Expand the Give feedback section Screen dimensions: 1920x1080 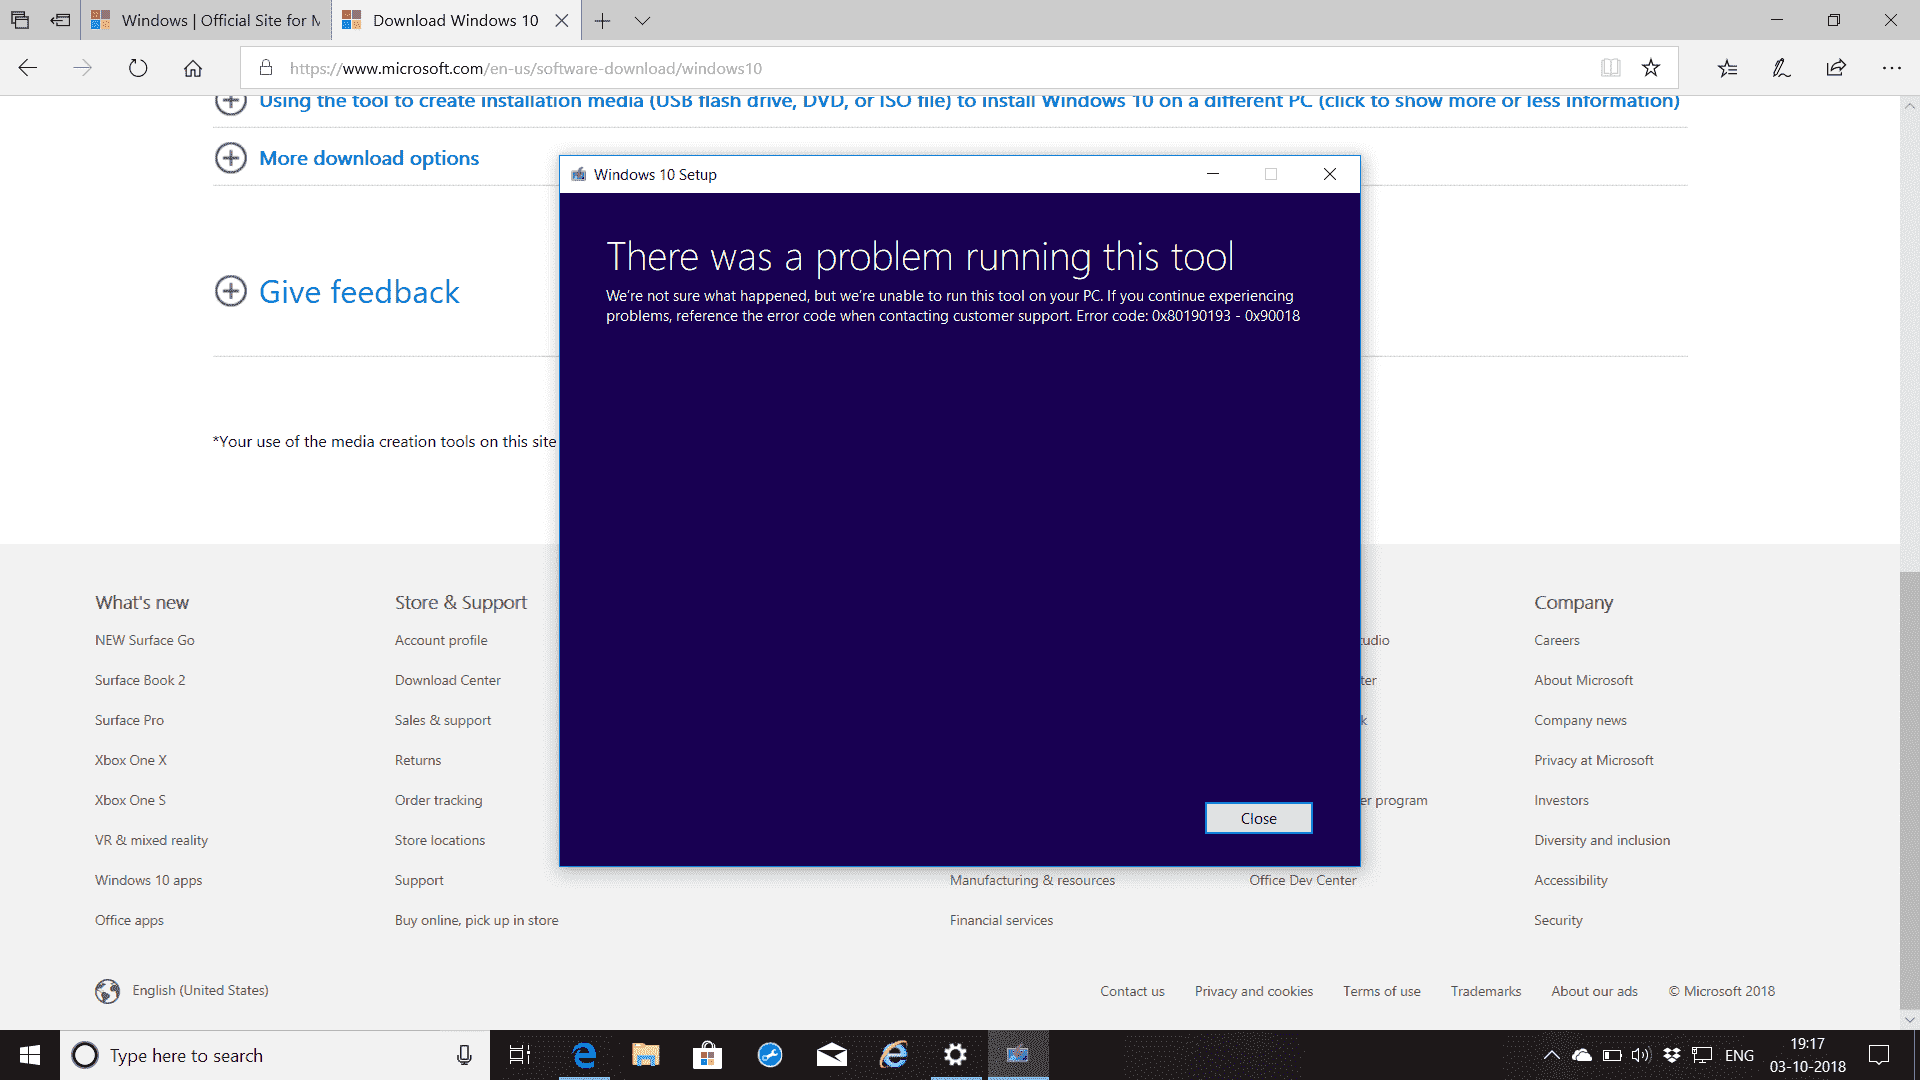[x=337, y=292]
